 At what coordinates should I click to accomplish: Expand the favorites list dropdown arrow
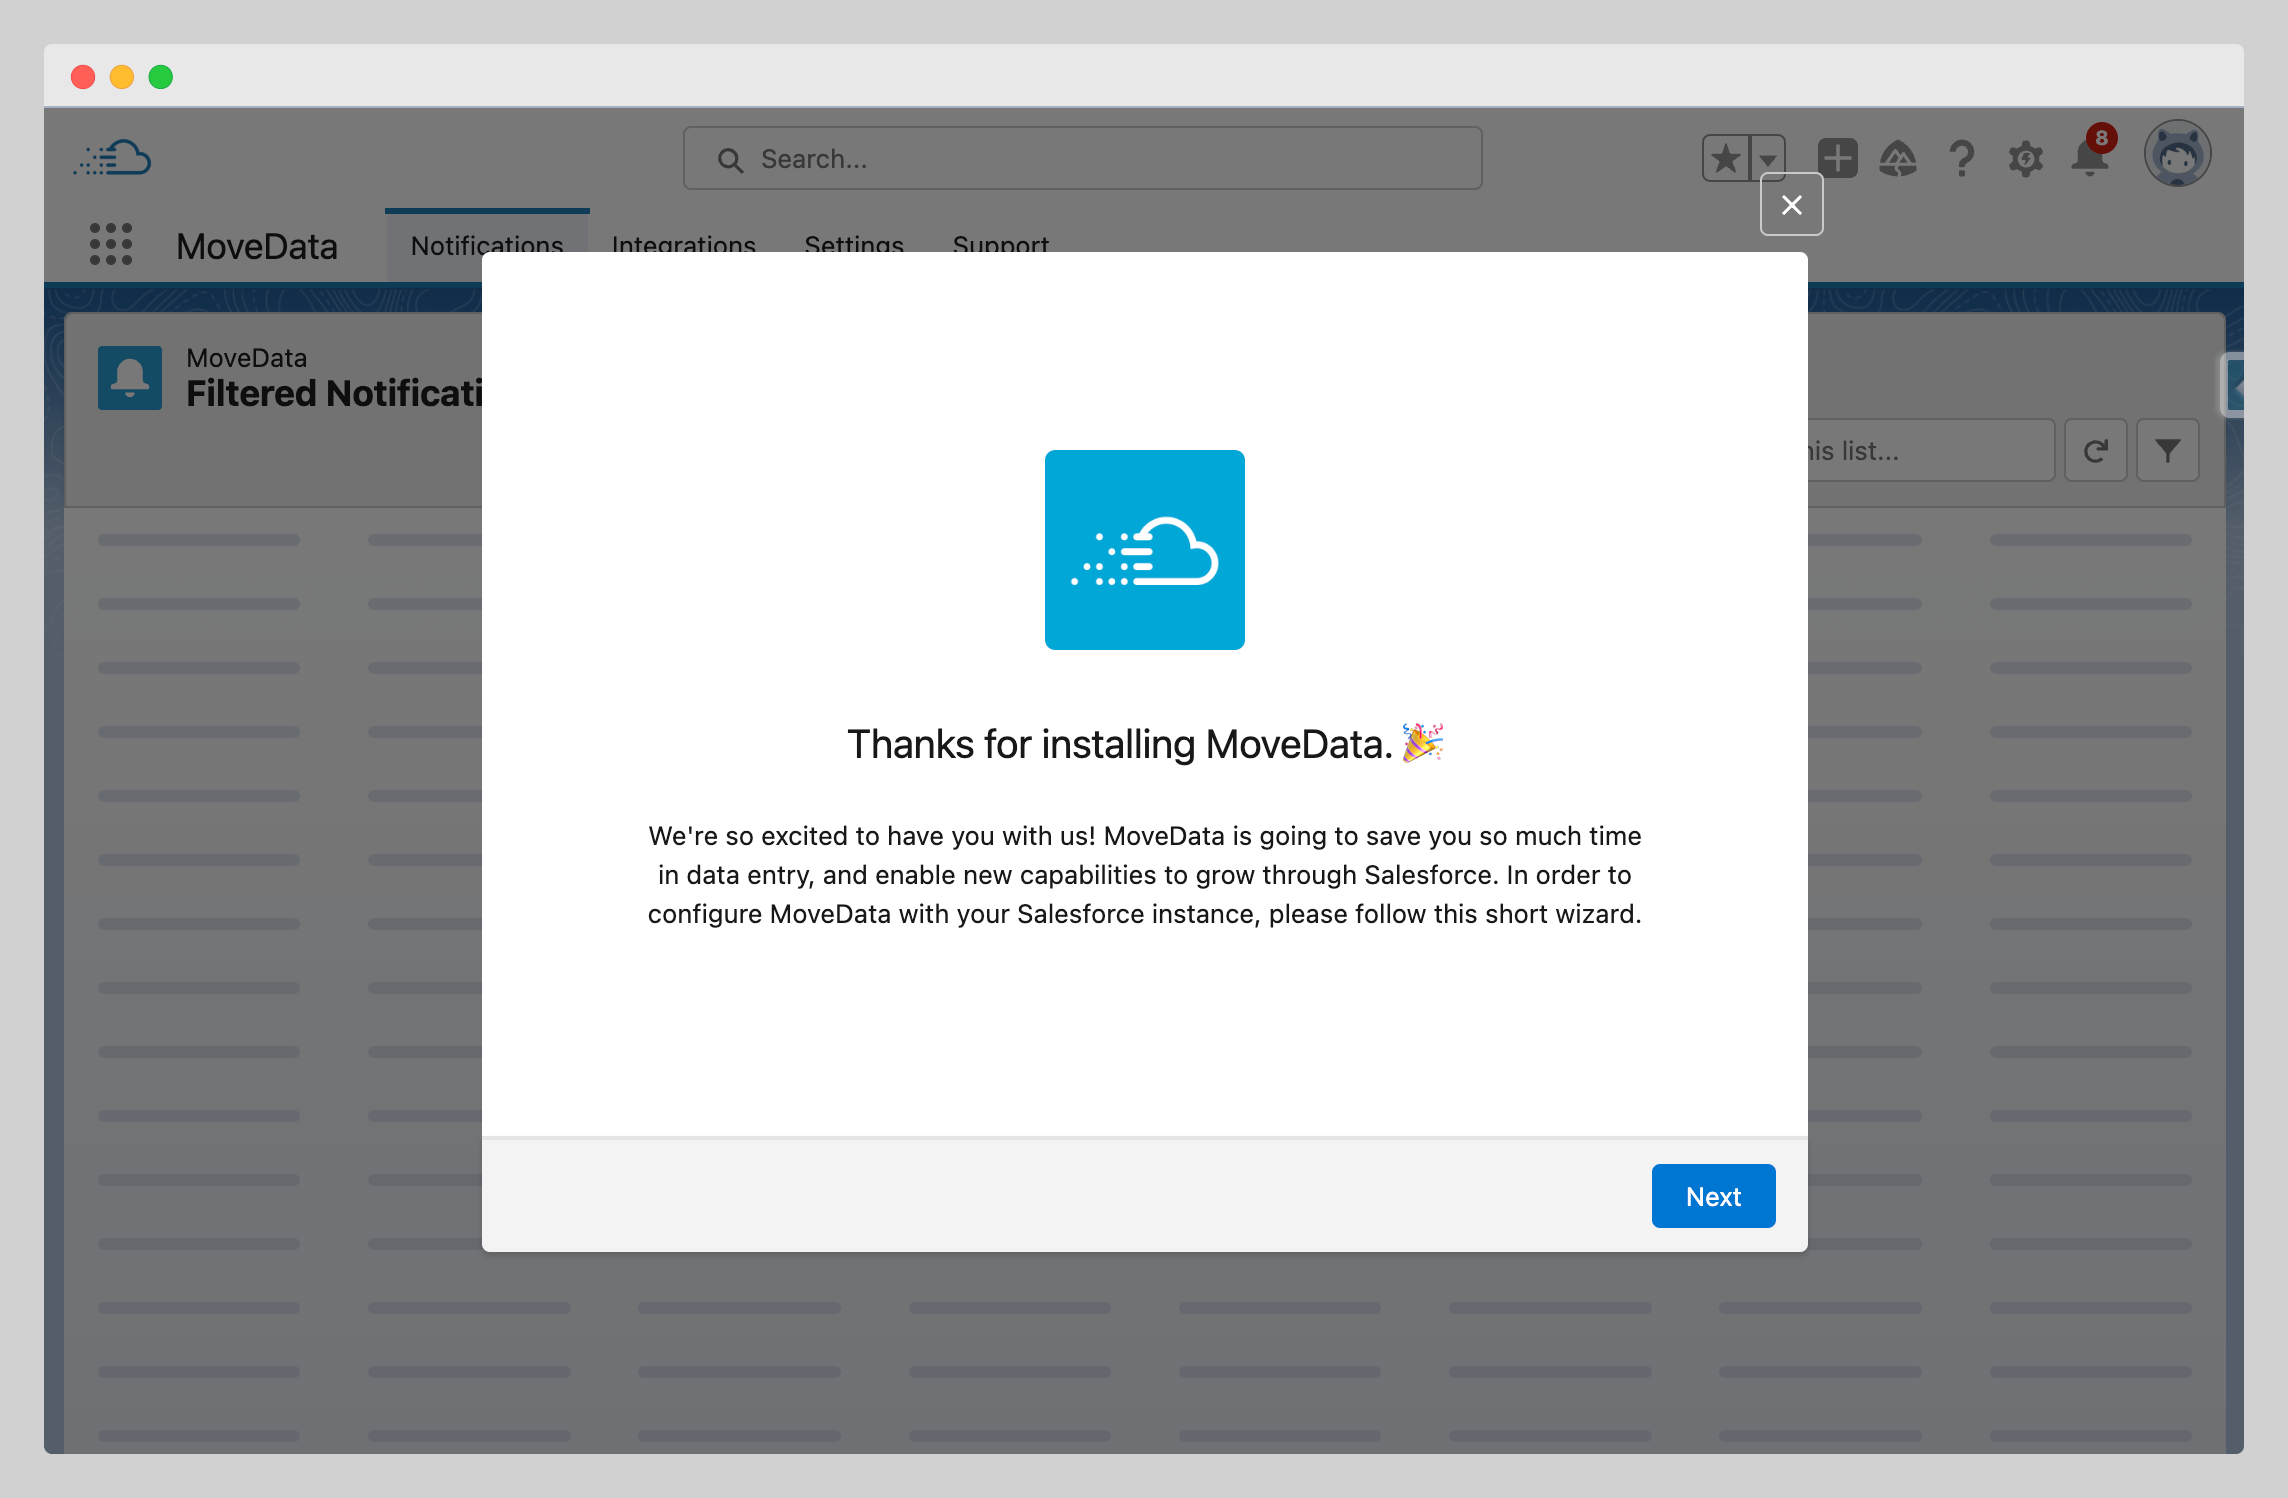point(1768,158)
